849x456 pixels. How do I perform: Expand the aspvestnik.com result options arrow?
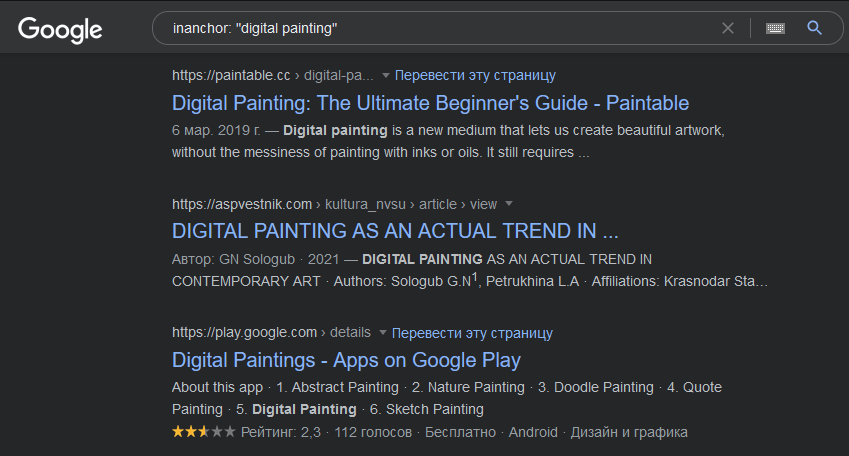(x=509, y=204)
